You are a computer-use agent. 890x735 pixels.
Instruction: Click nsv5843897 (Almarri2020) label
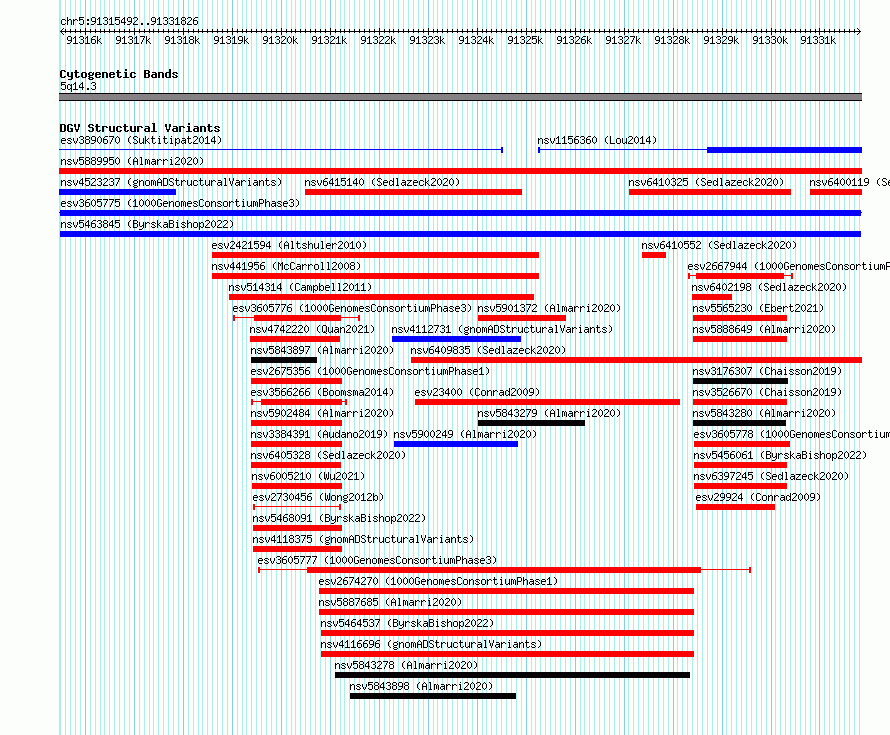tap(322, 350)
